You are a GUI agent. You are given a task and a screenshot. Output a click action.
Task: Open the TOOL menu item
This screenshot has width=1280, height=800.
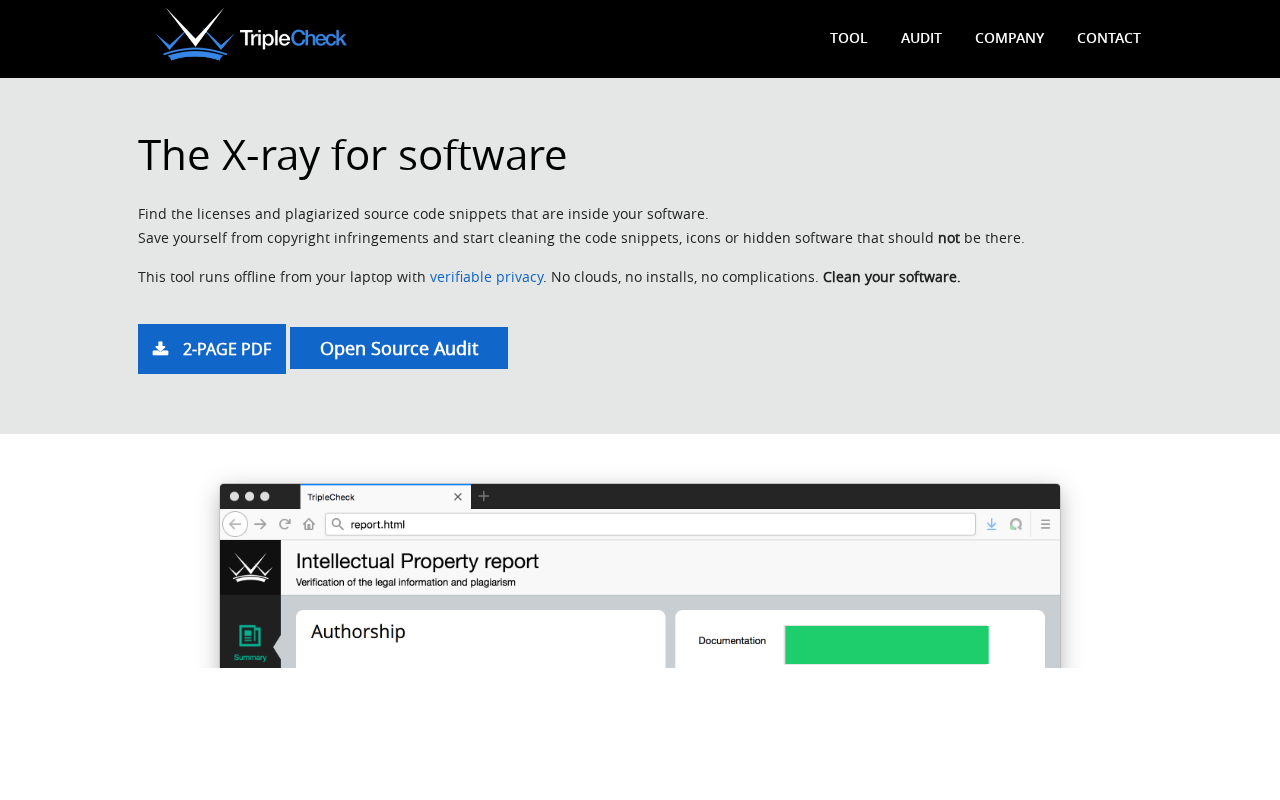(x=849, y=38)
